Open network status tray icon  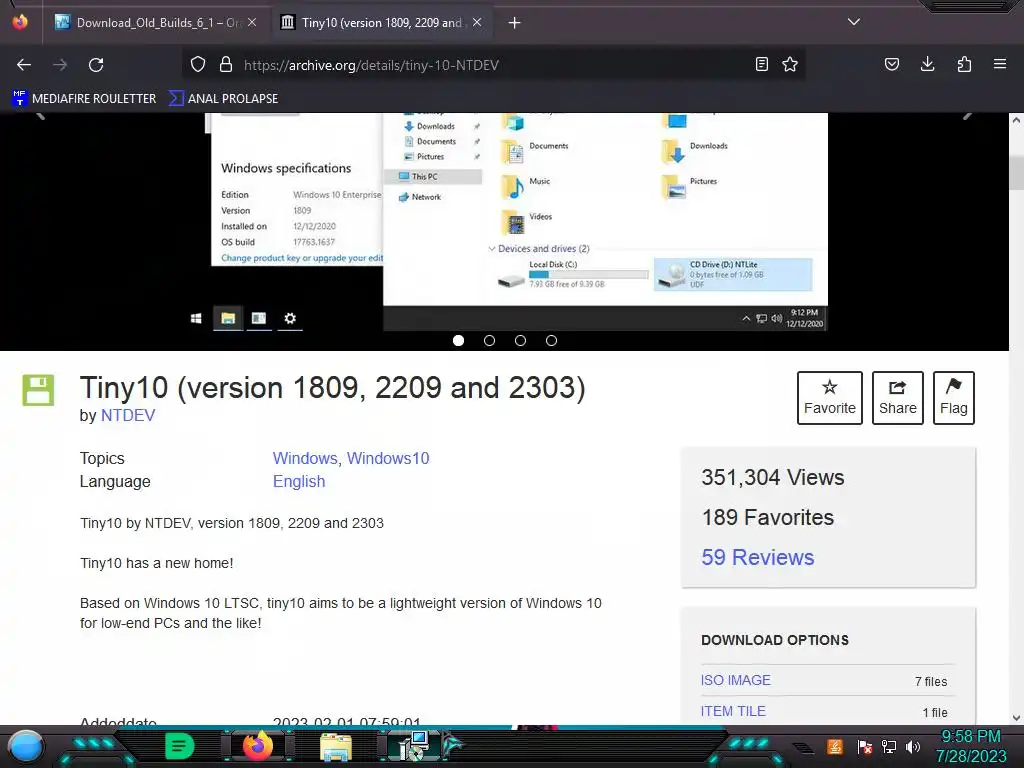[x=889, y=746]
